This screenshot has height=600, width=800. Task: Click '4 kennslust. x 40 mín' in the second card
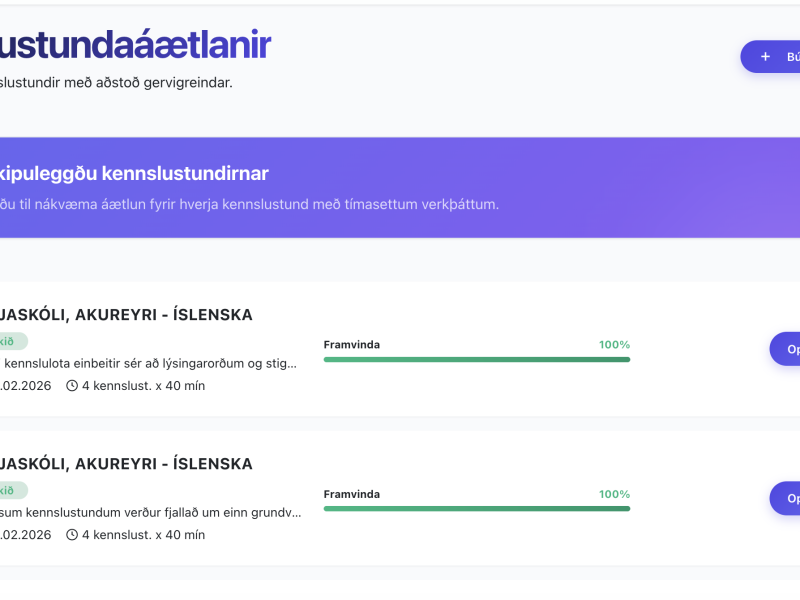(143, 535)
